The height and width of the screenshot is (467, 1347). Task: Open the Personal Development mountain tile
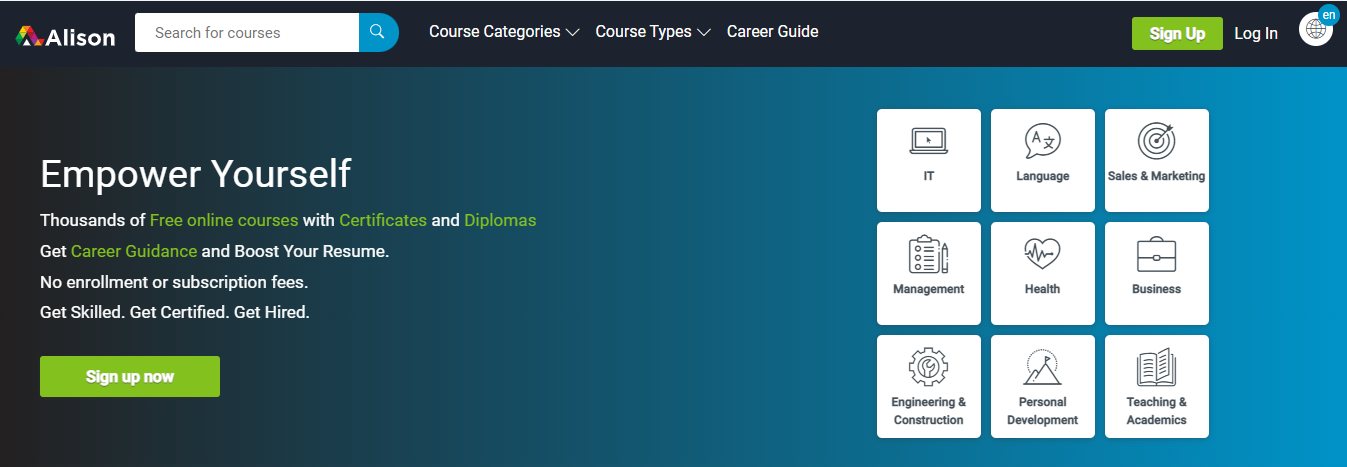click(1042, 386)
